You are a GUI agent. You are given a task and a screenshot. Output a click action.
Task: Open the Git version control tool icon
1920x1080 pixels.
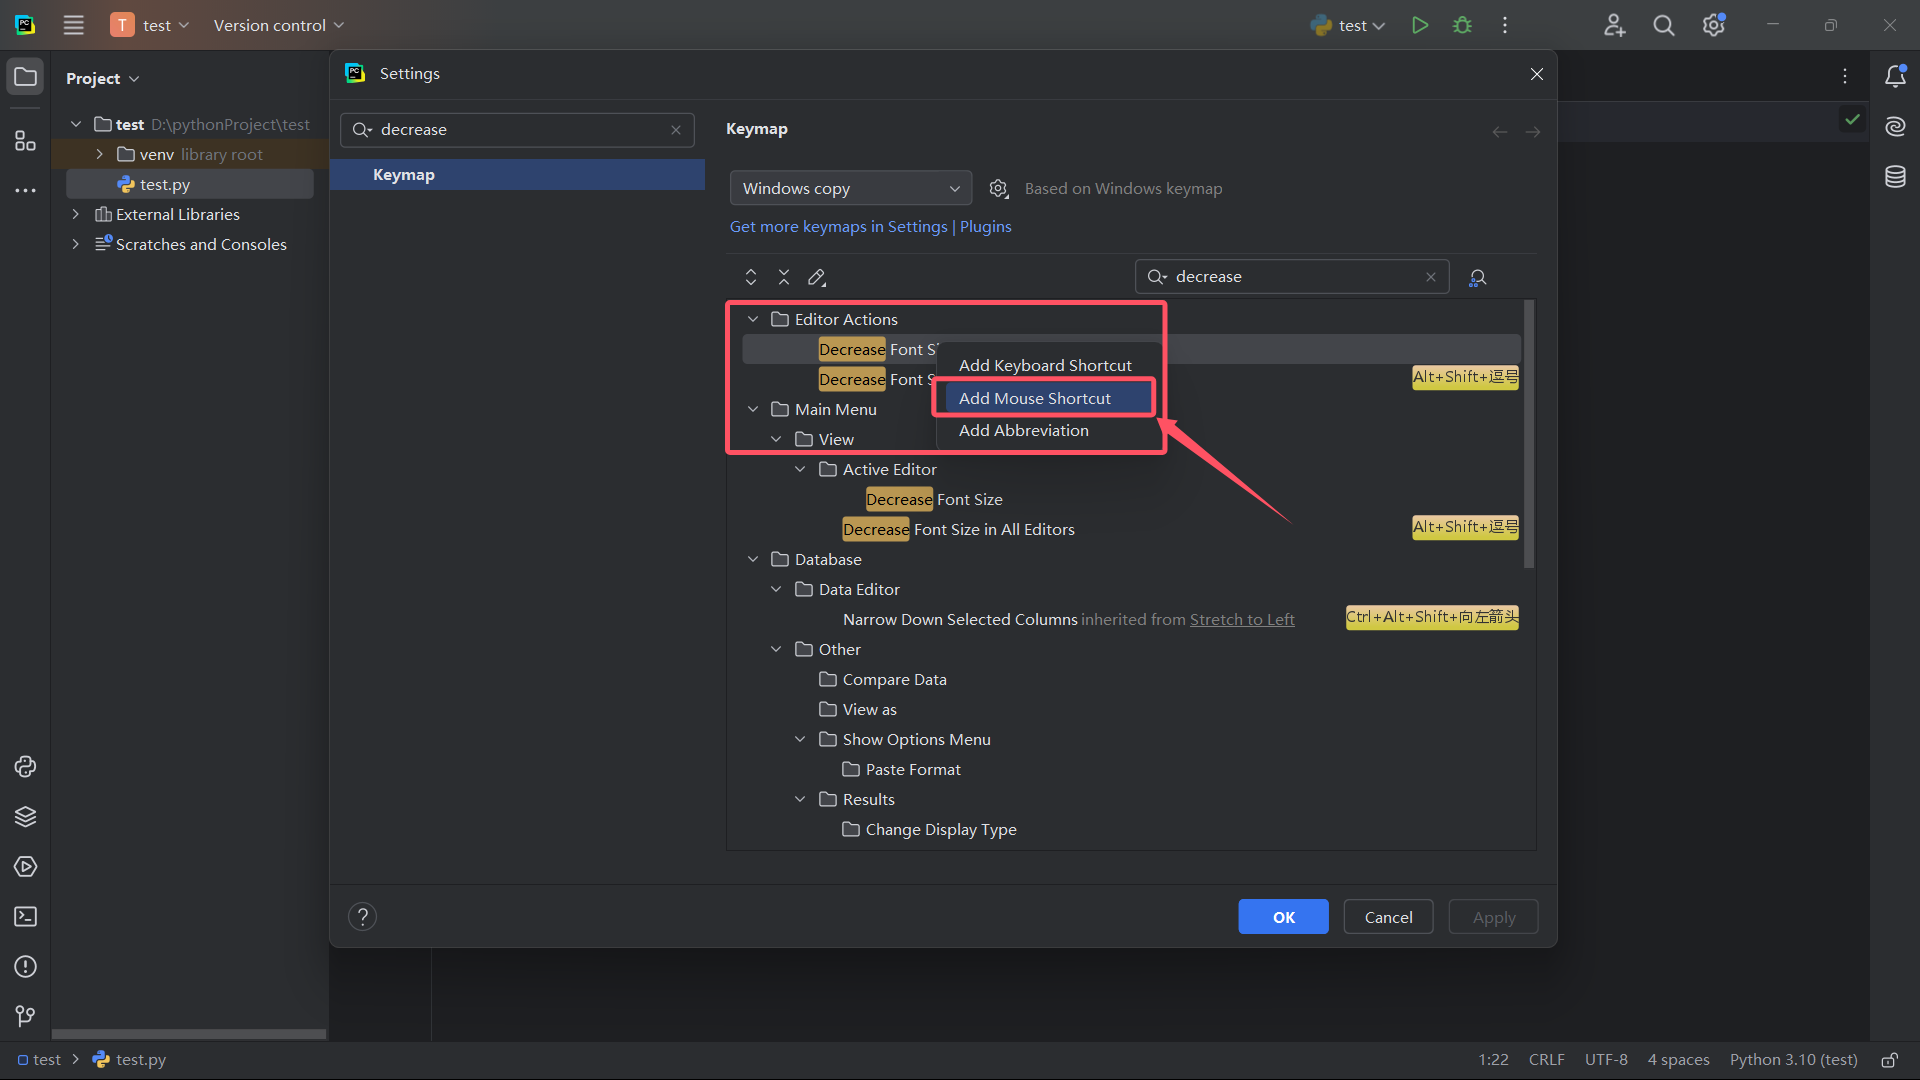[25, 1016]
